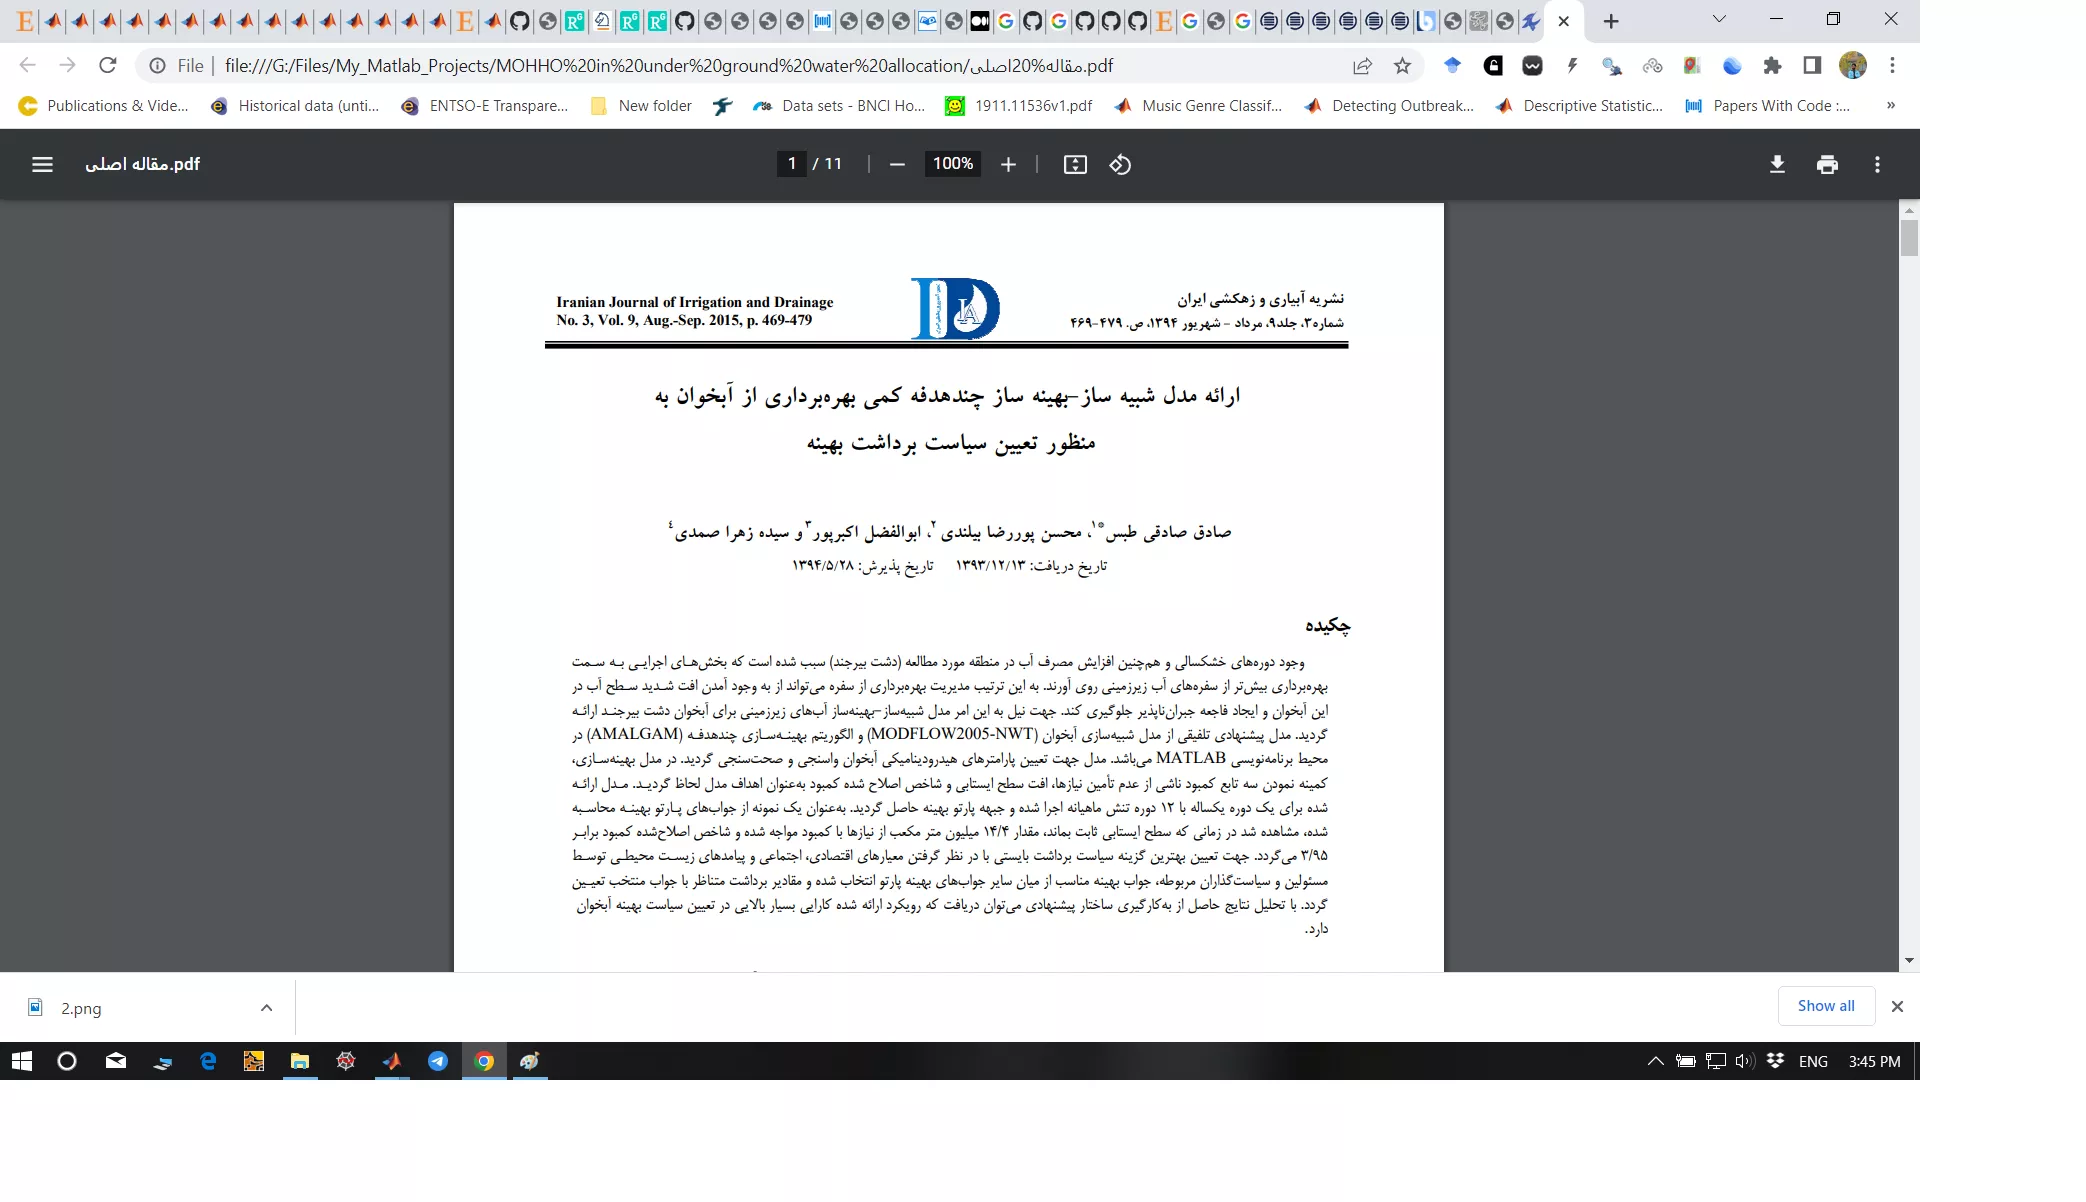Click the Show all downloads button

pyautogui.click(x=1825, y=1006)
